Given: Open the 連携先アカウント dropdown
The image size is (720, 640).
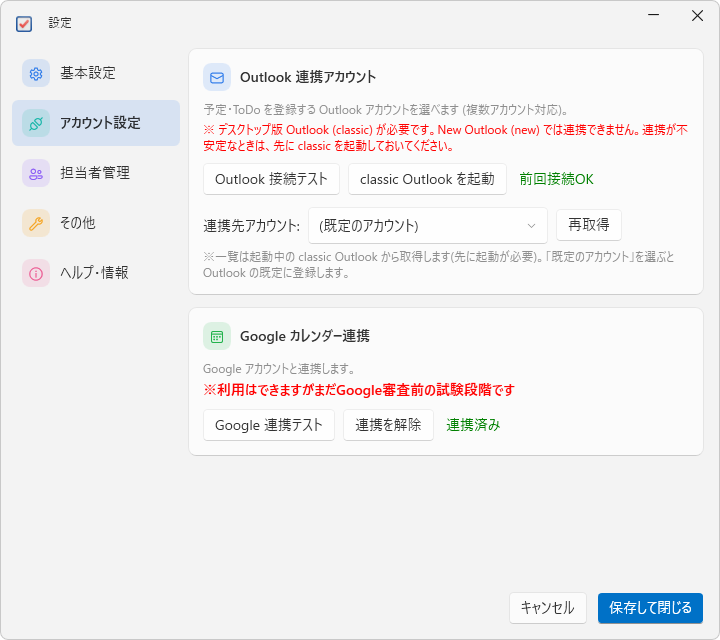Looking at the screenshot, I should click(x=428, y=226).
